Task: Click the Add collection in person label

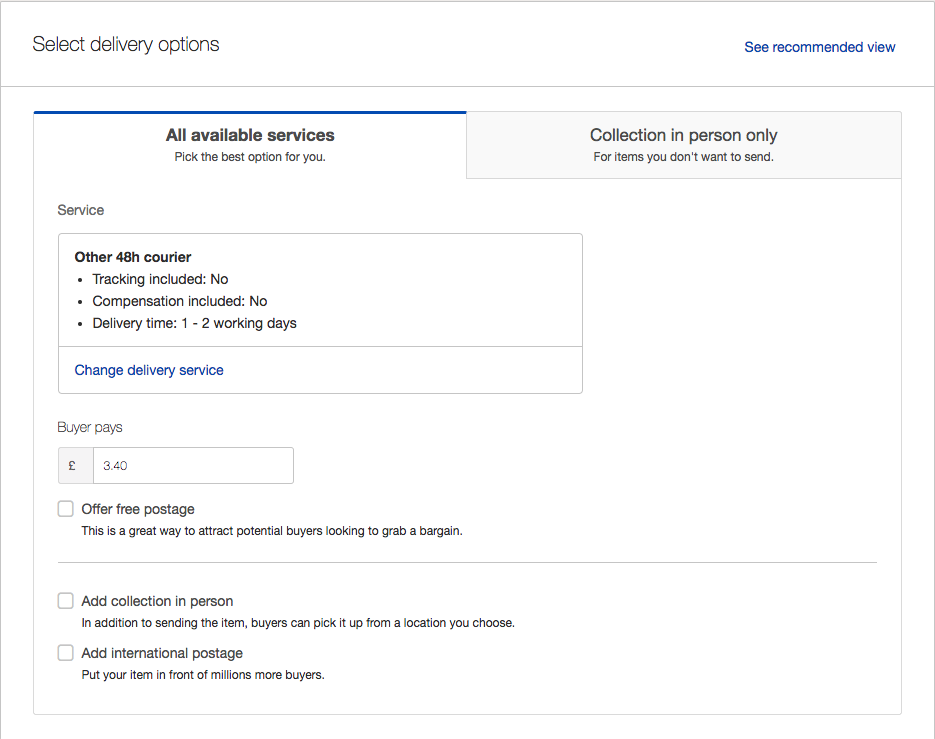Action: point(157,601)
